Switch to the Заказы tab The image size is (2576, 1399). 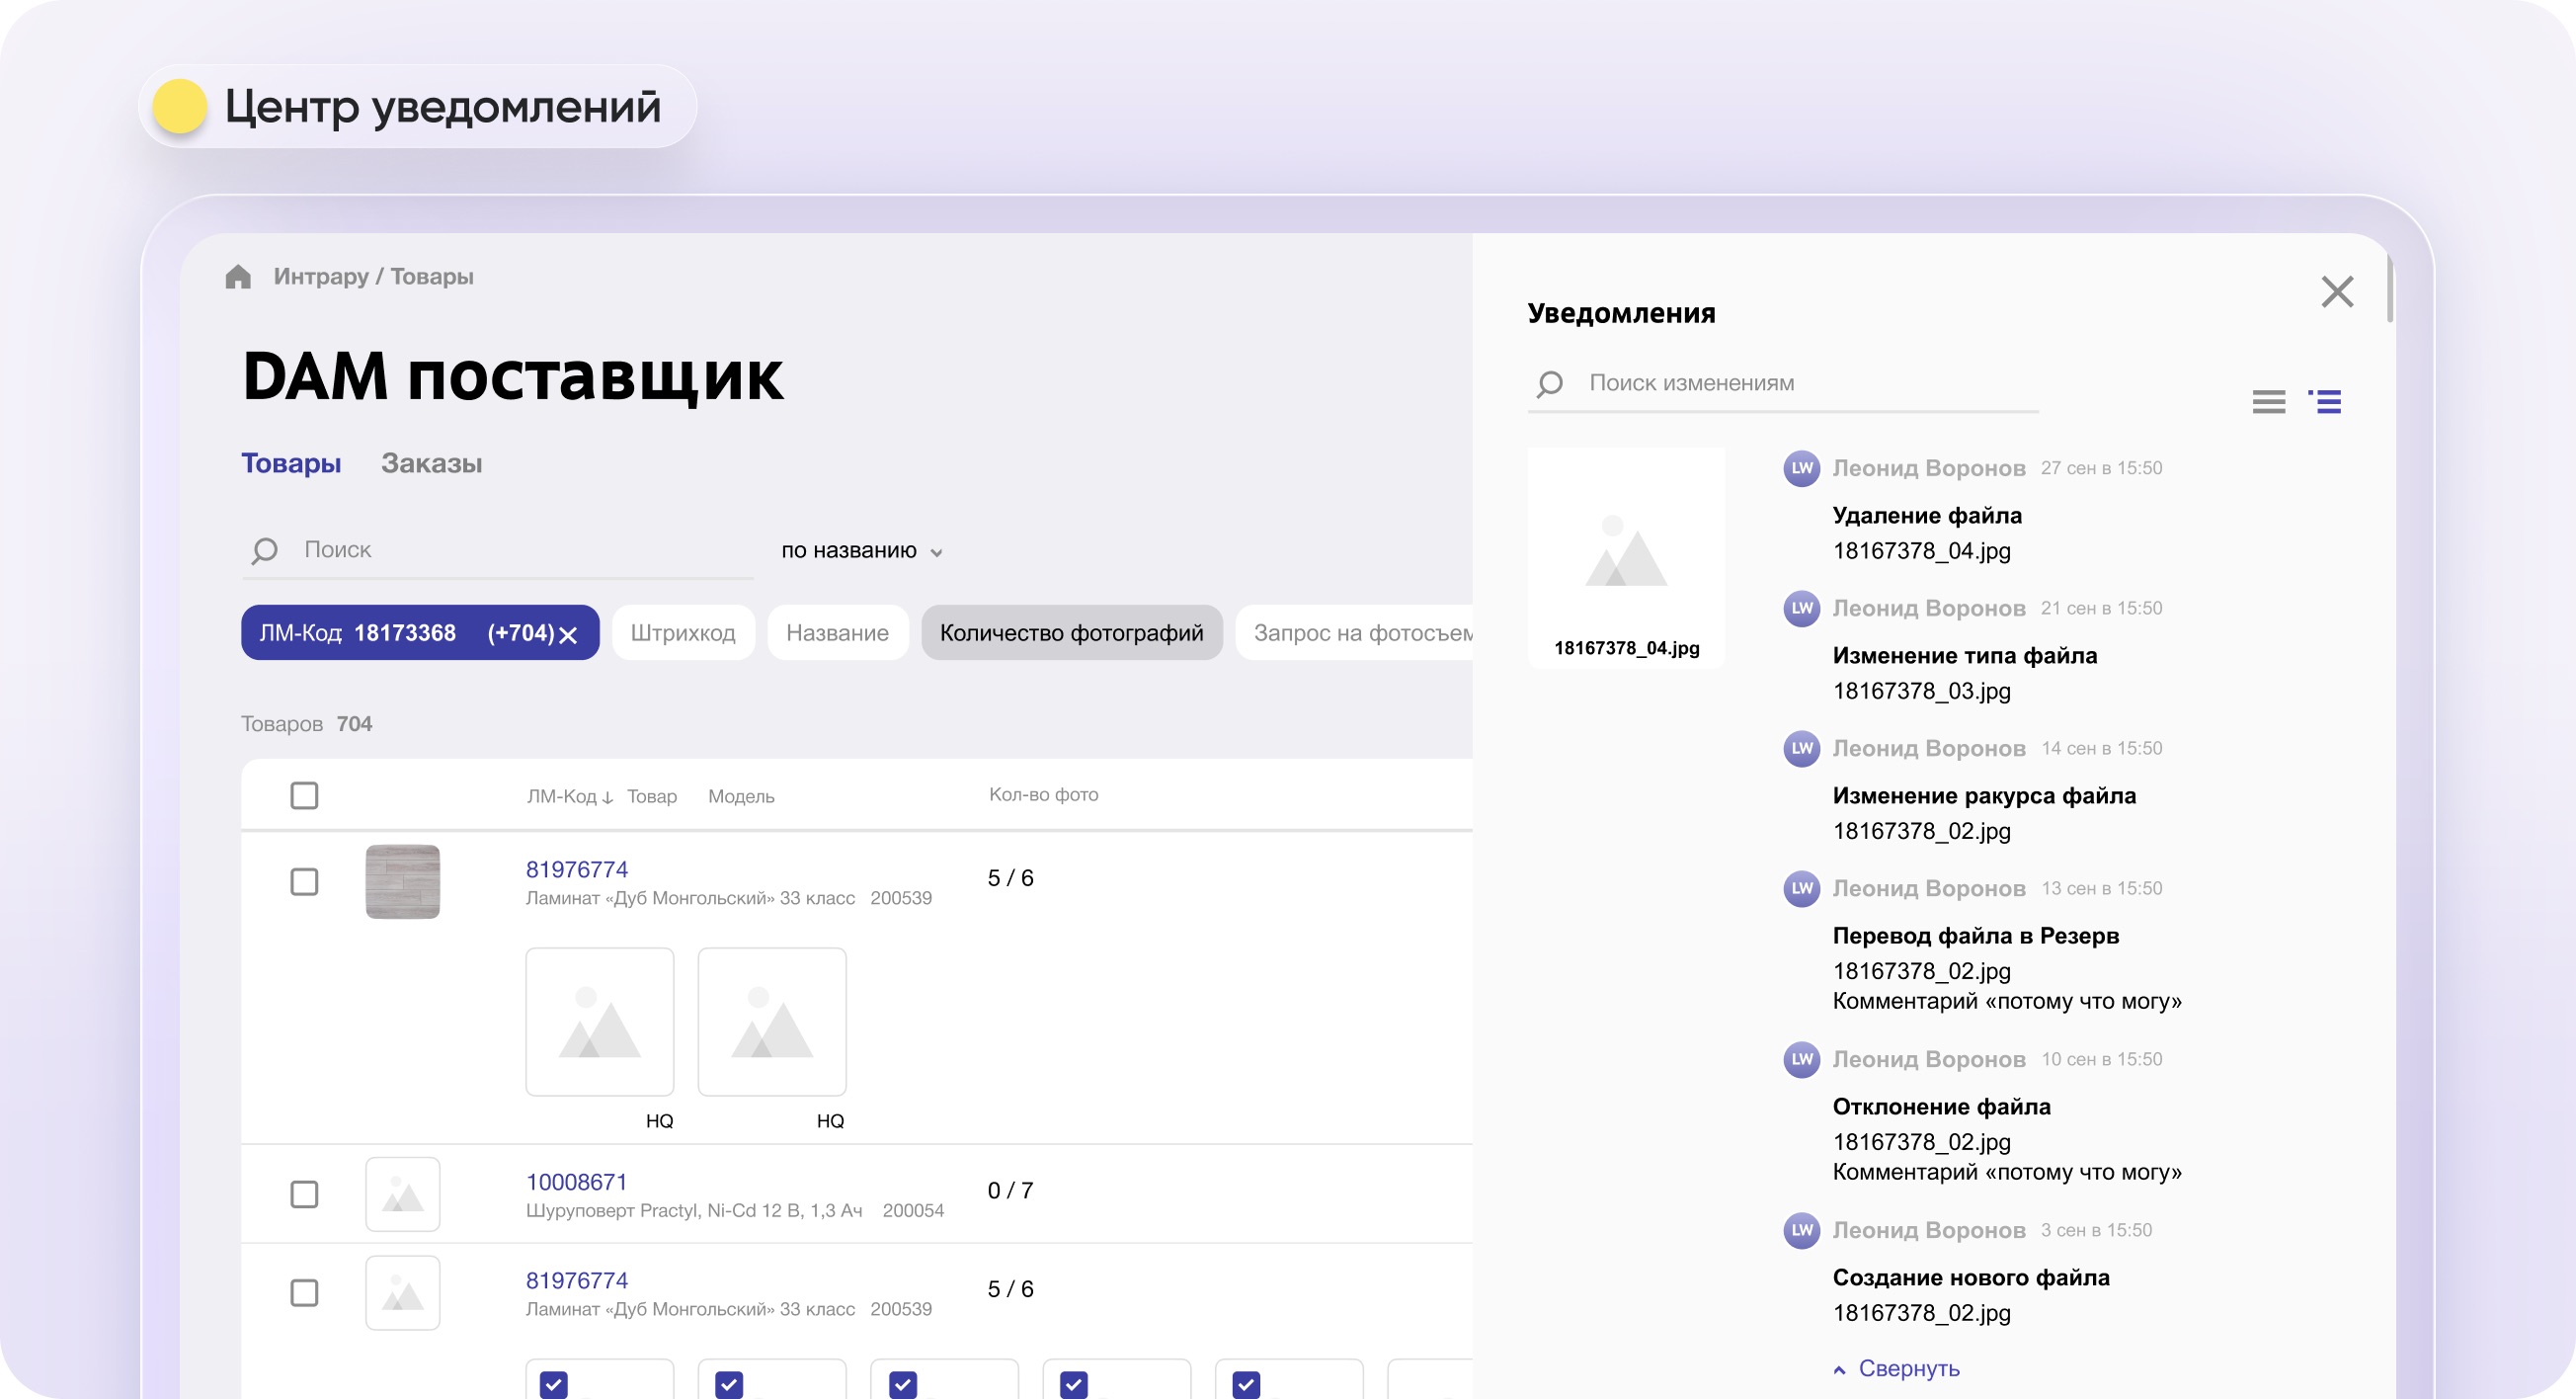[431, 463]
